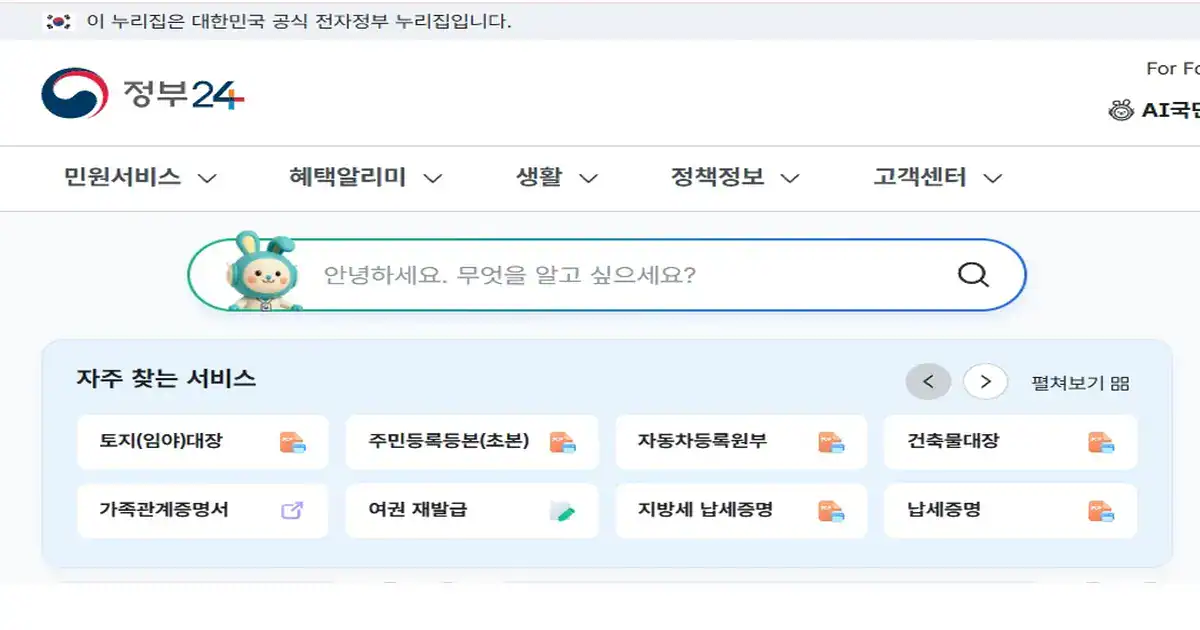This screenshot has height=630, width=1200.
Task: Click the document icon on 건축물대장
Action: 1101,442
